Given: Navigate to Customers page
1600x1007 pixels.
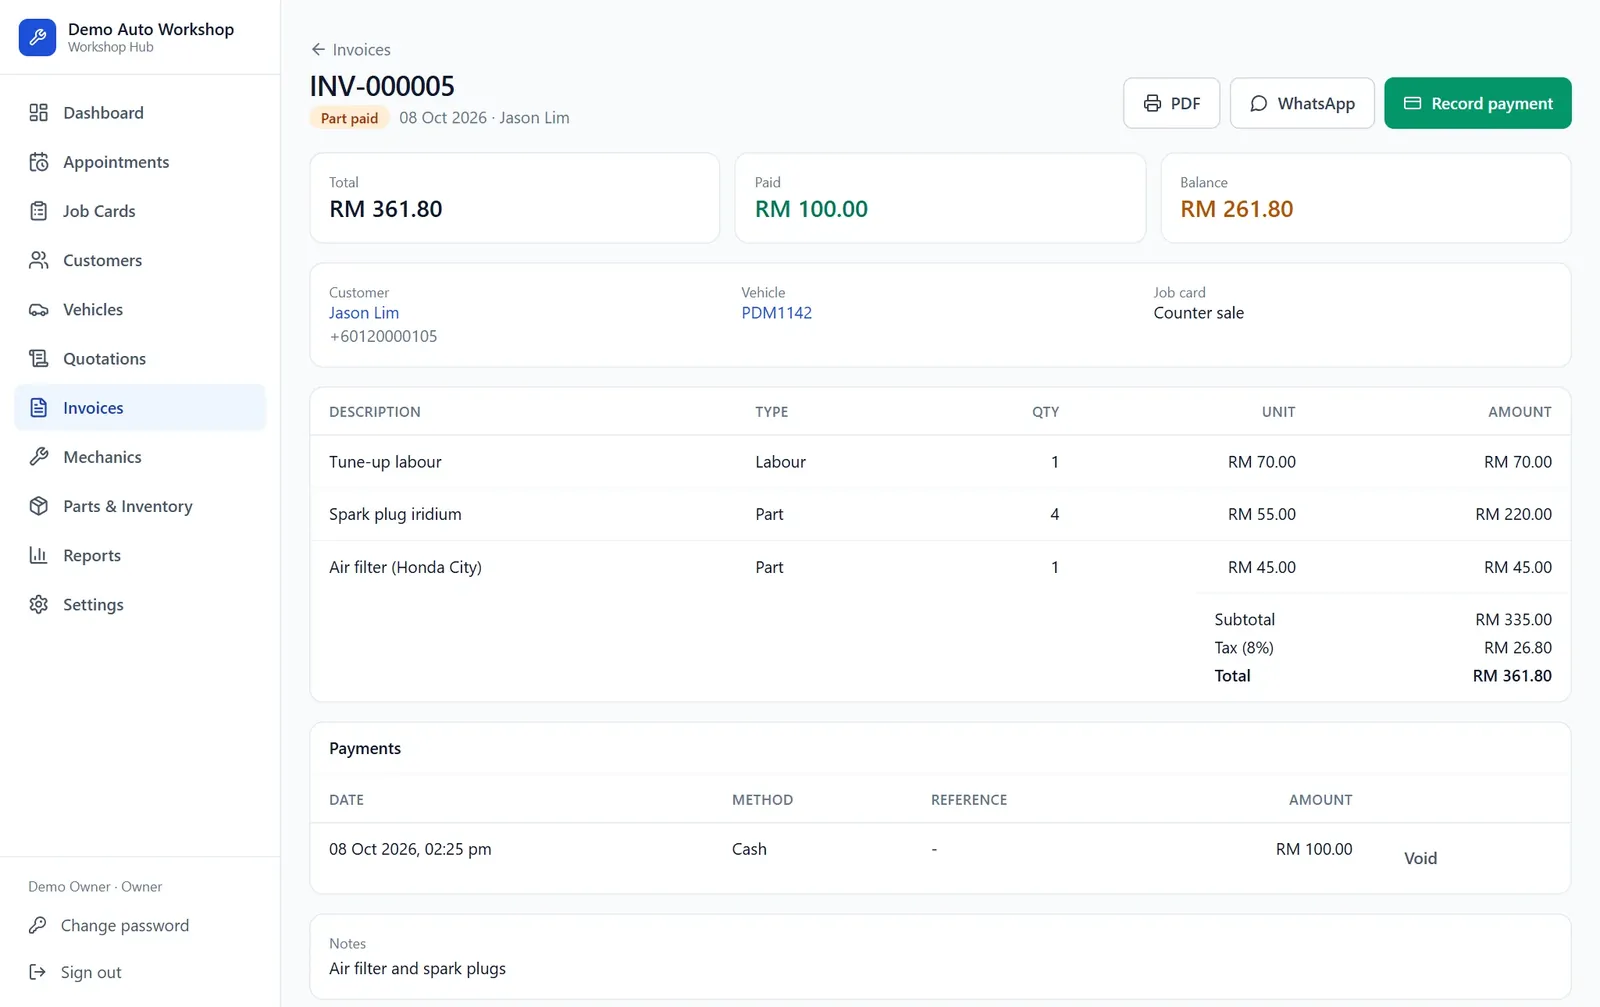Looking at the screenshot, I should click(x=140, y=260).
